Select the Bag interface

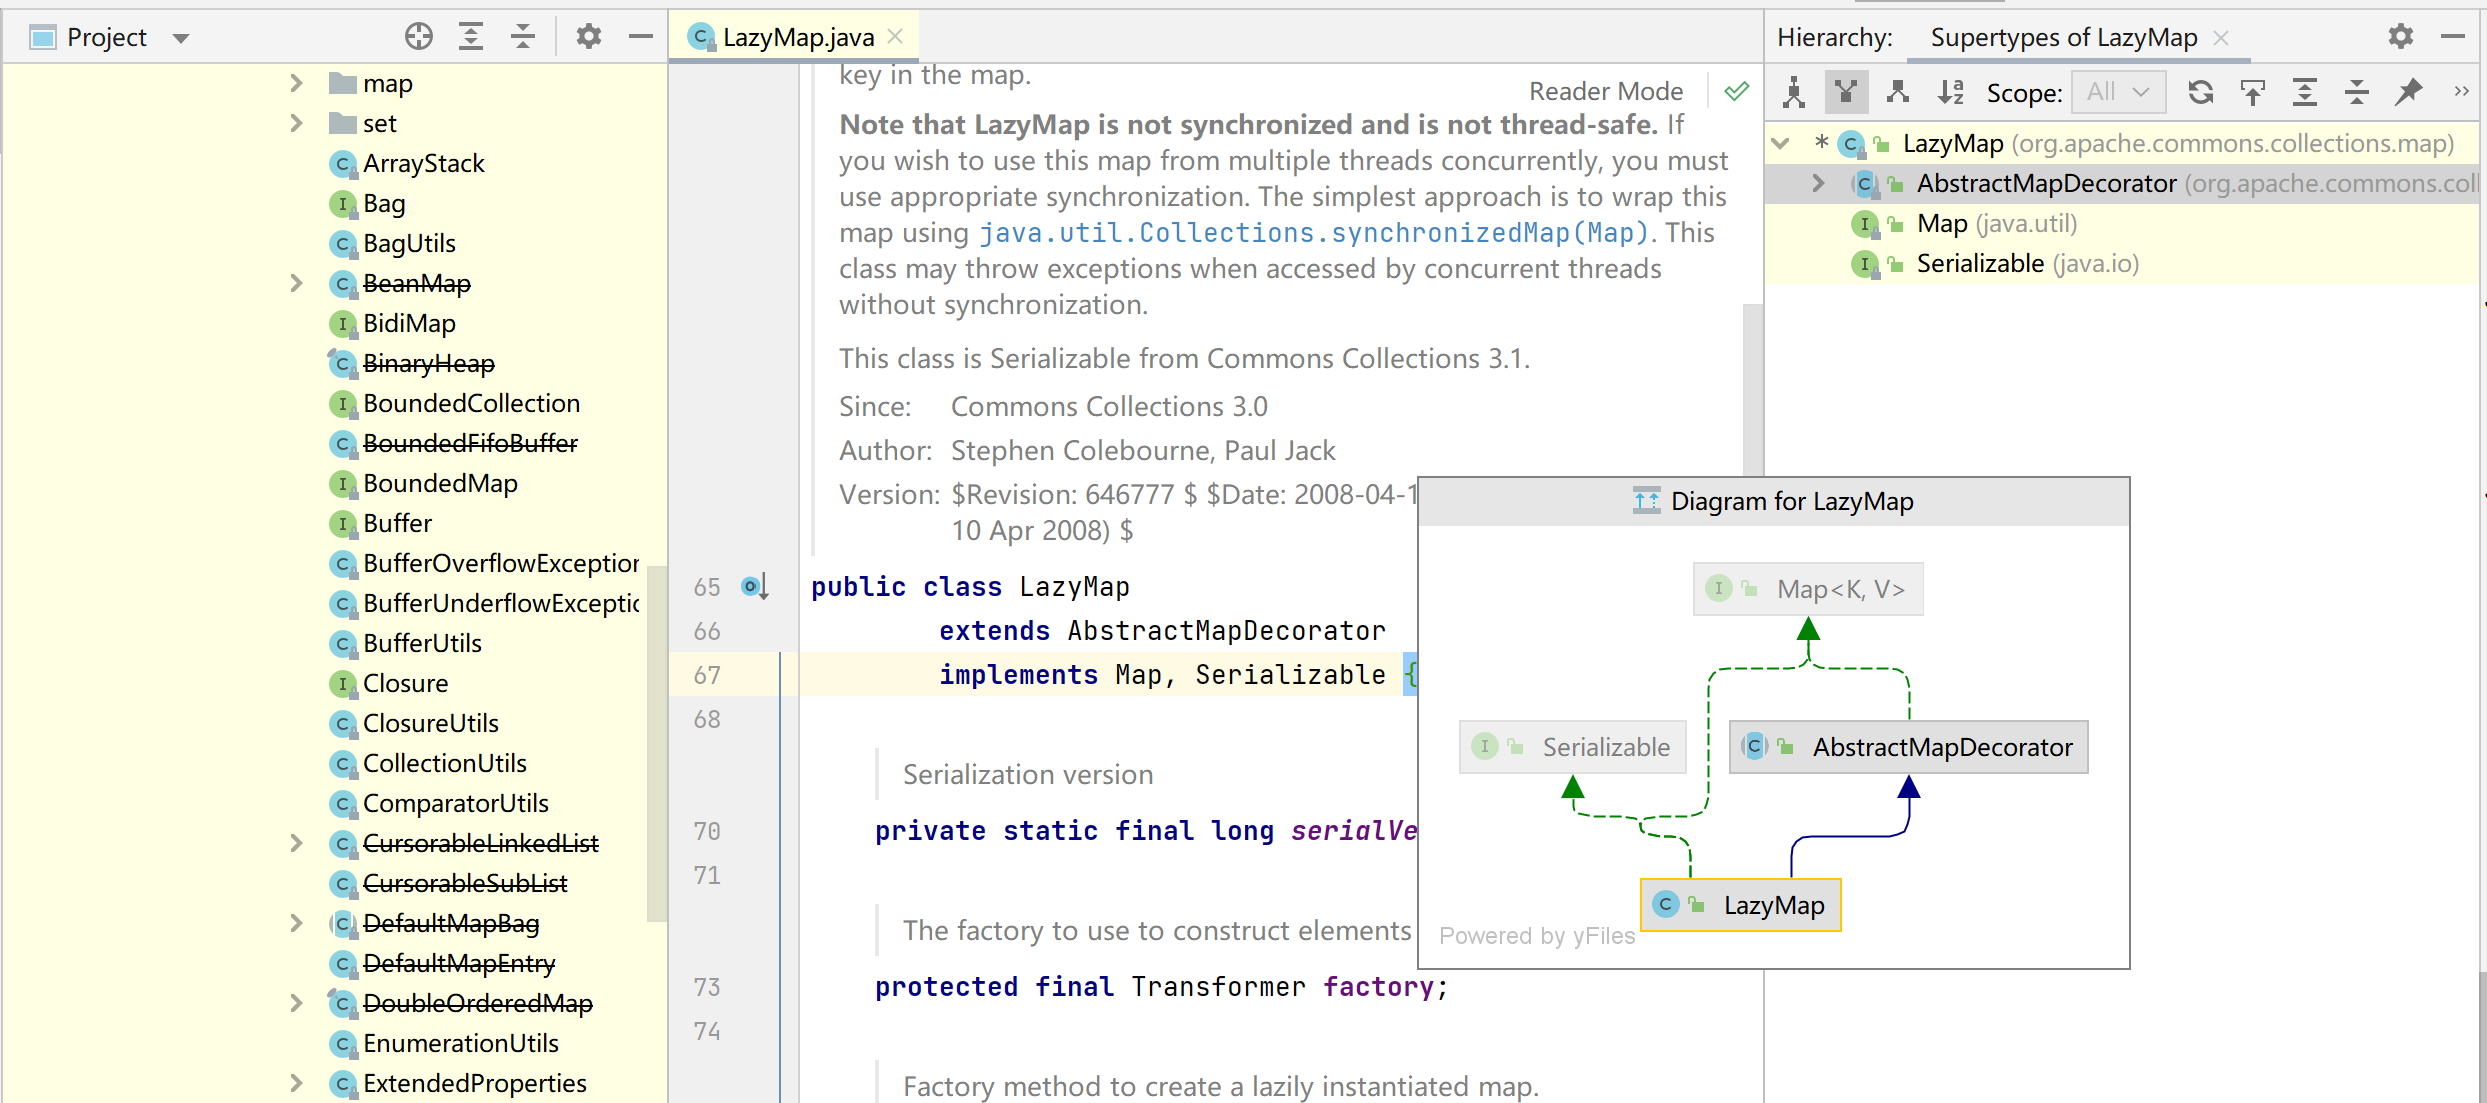[x=384, y=203]
